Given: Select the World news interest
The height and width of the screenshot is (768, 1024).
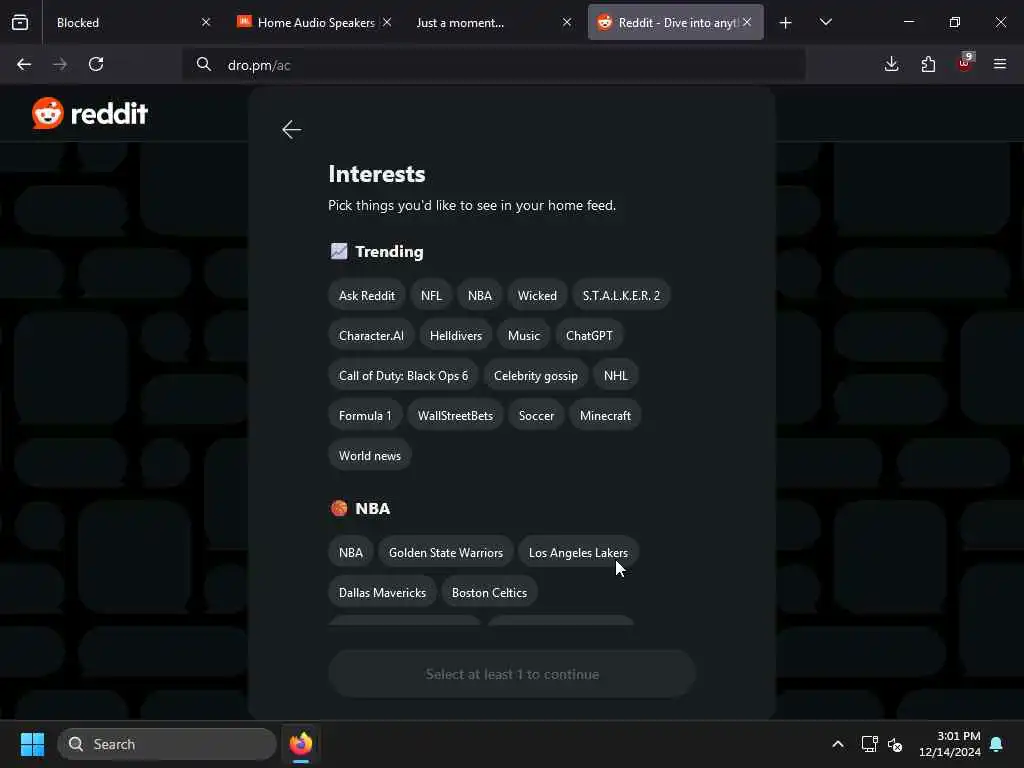Looking at the screenshot, I should click(x=370, y=456).
